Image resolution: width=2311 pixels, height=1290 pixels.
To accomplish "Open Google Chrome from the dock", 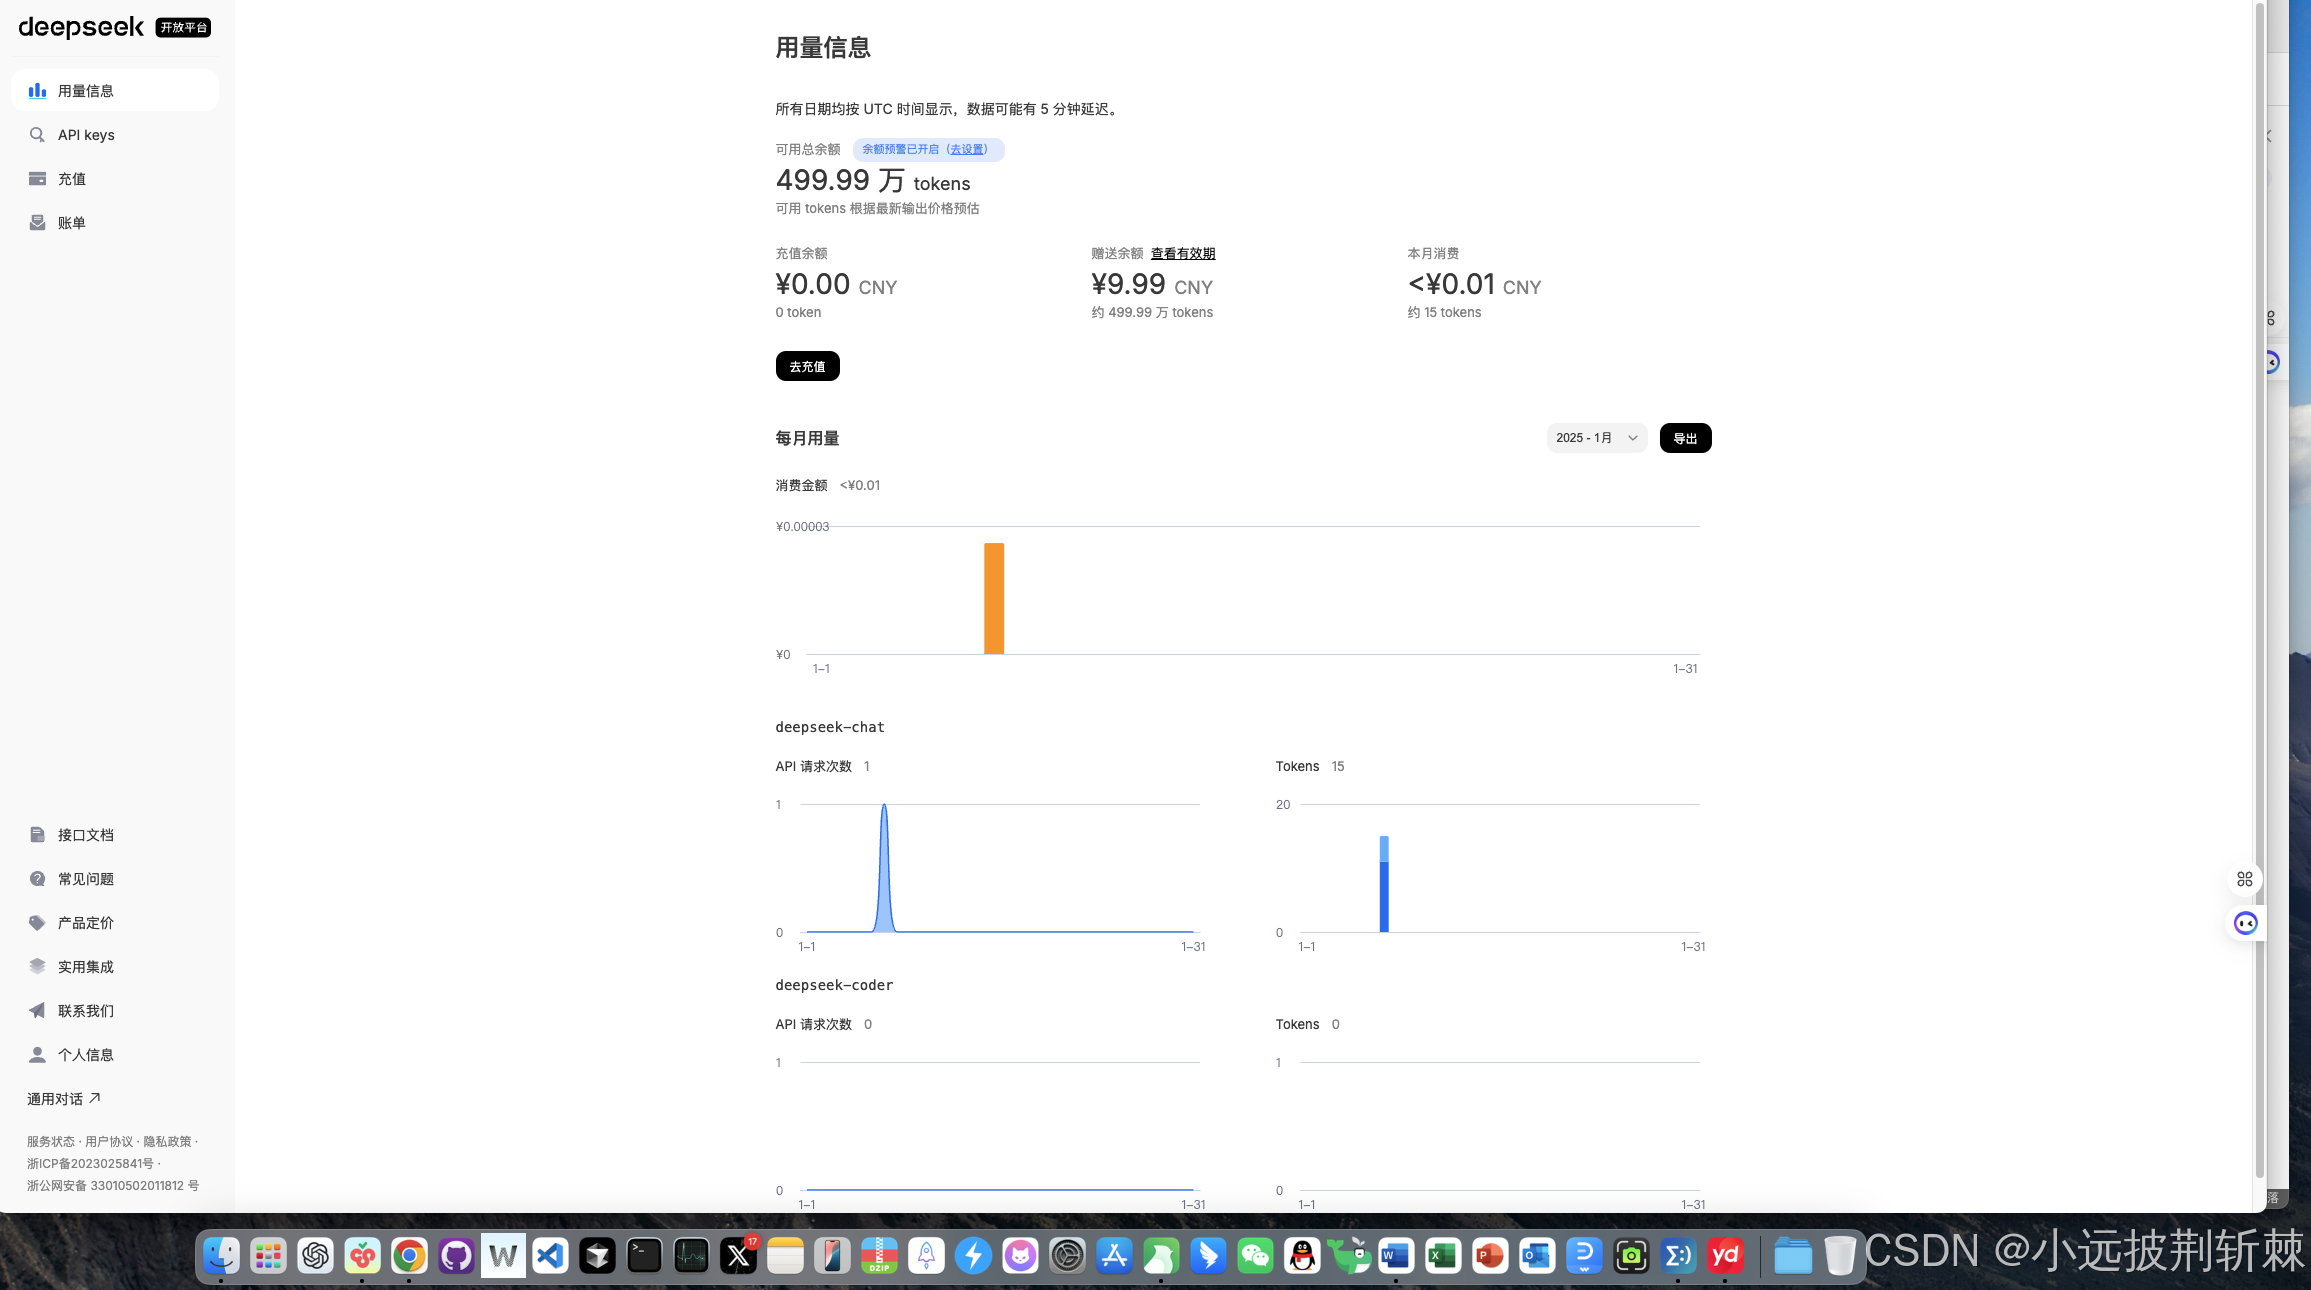I will (409, 1256).
